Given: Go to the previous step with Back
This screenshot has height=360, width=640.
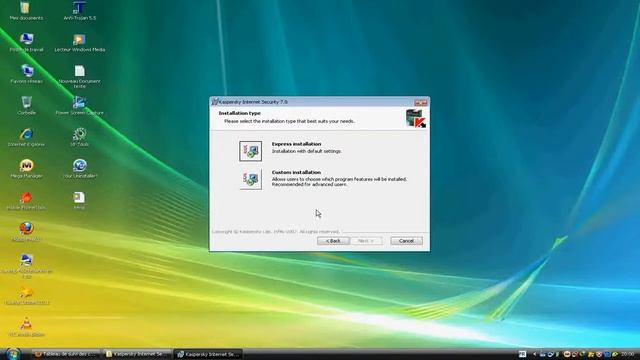Looking at the screenshot, I should [333, 241].
